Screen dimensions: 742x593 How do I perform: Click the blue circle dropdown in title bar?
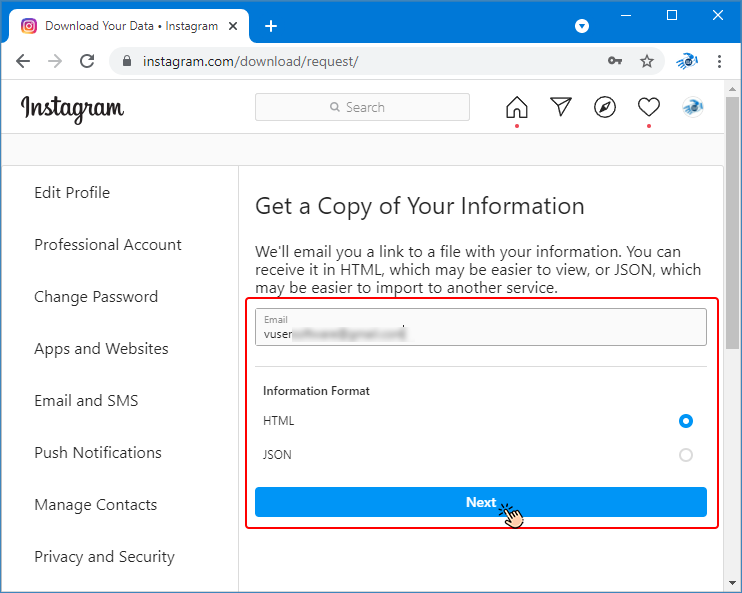[582, 26]
